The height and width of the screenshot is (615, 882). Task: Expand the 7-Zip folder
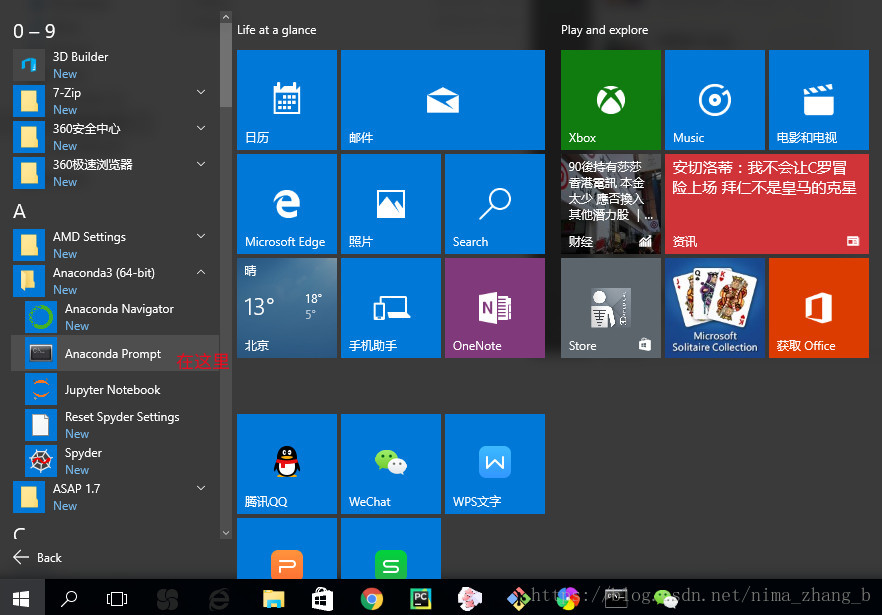pyautogui.click(x=201, y=92)
